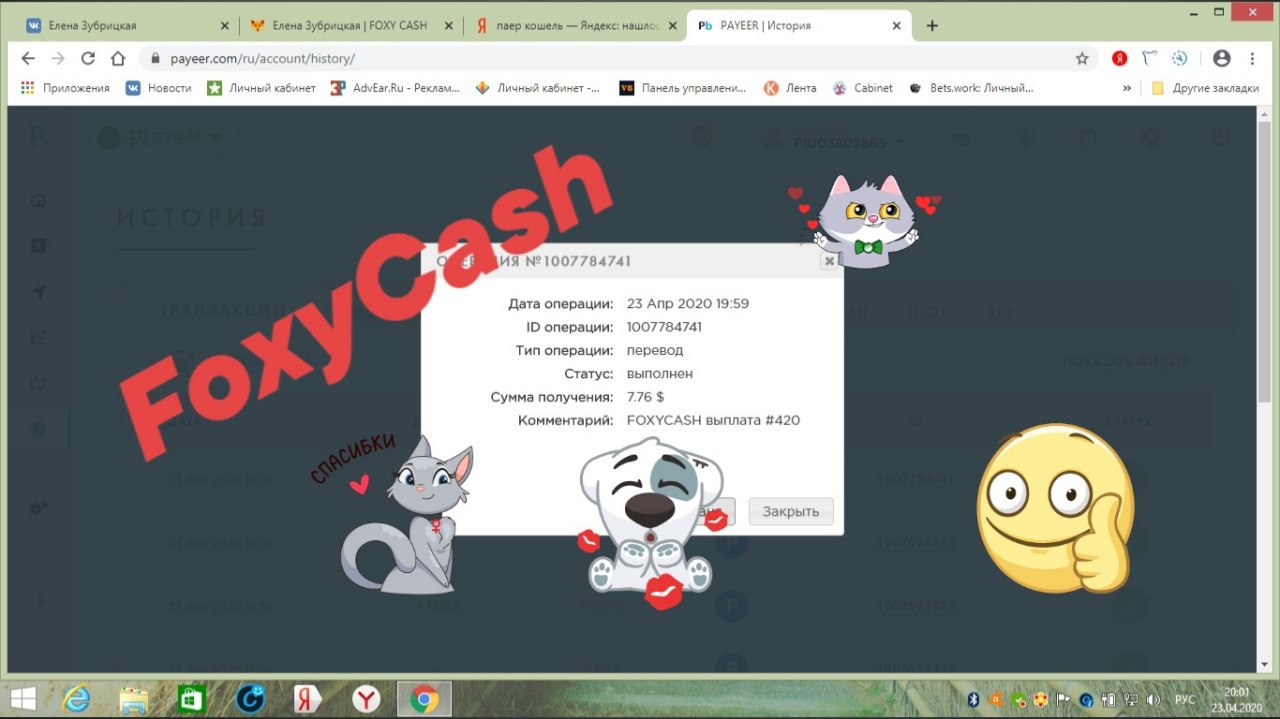Click the Закрыть button in the dialog
1280x719 pixels.
(791, 511)
